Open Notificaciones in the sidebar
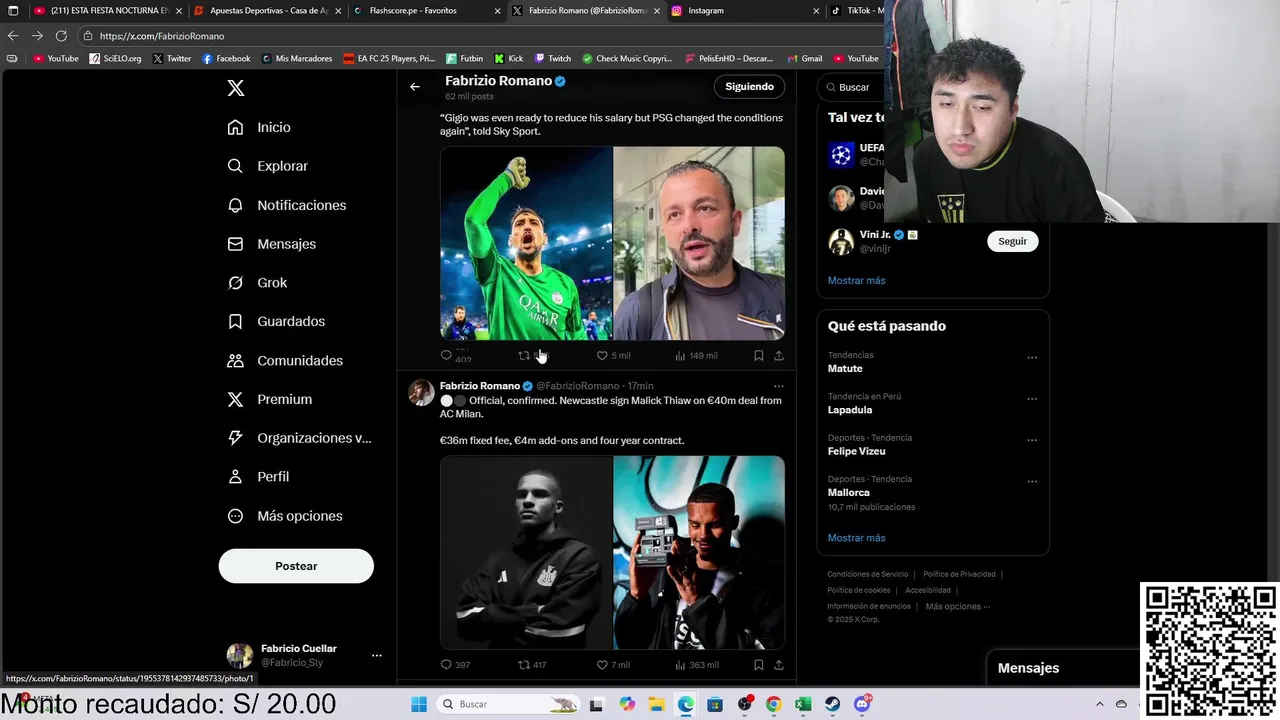This screenshot has width=1280, height=720. pyautogui.click(x=287, y=205)
